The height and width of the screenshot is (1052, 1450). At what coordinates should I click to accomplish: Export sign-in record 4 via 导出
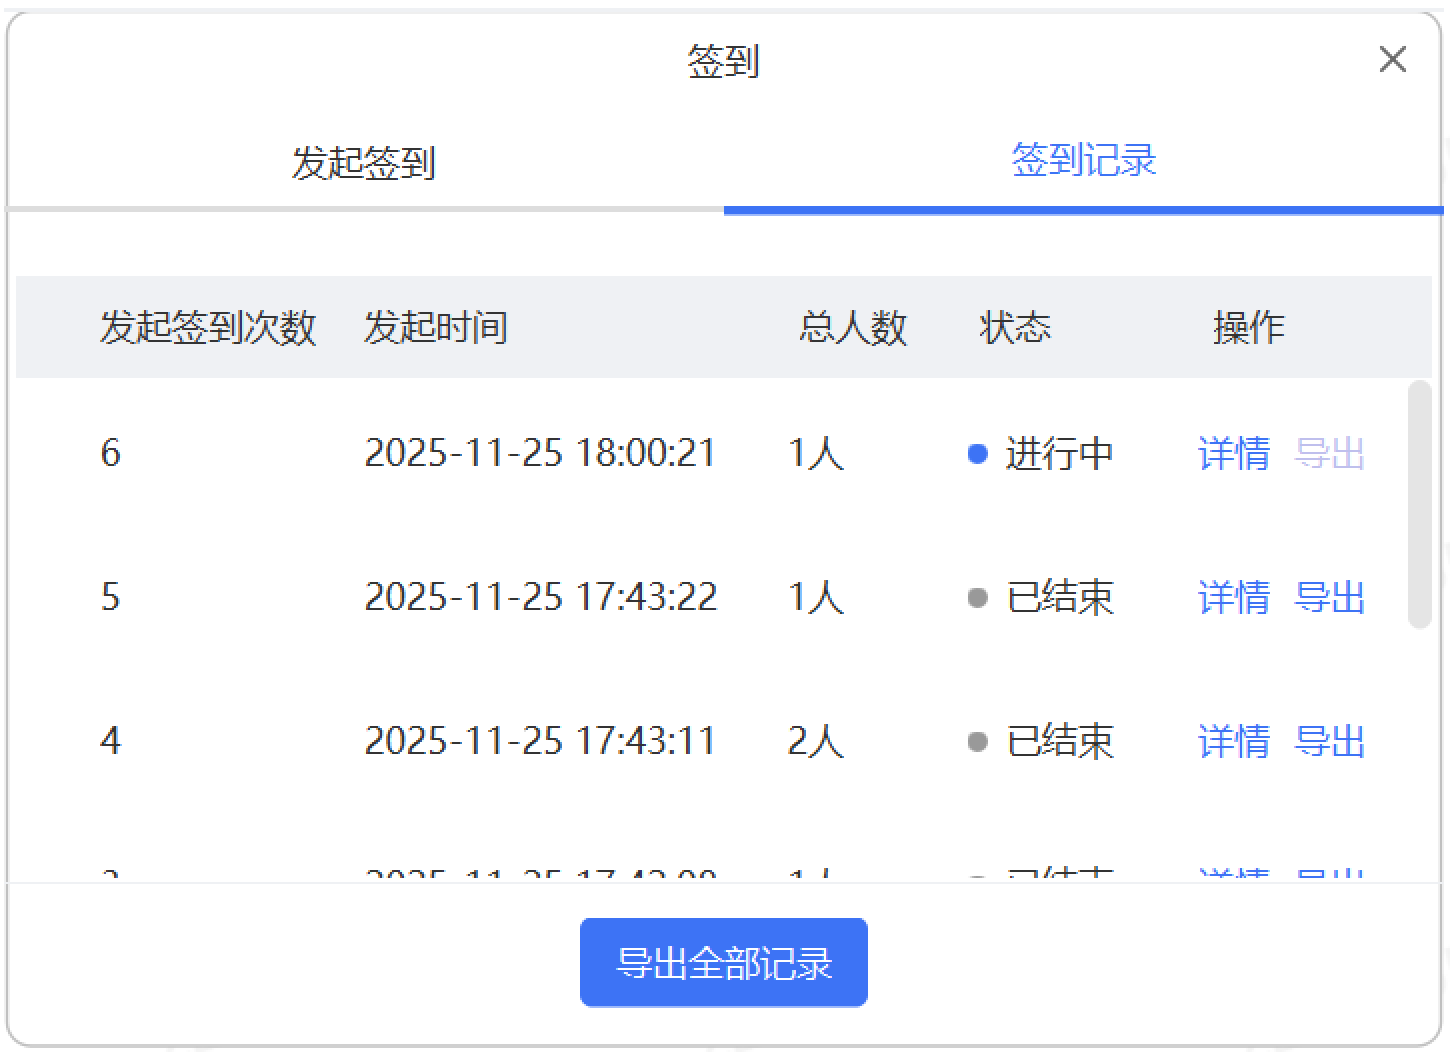click(1329, 742)
